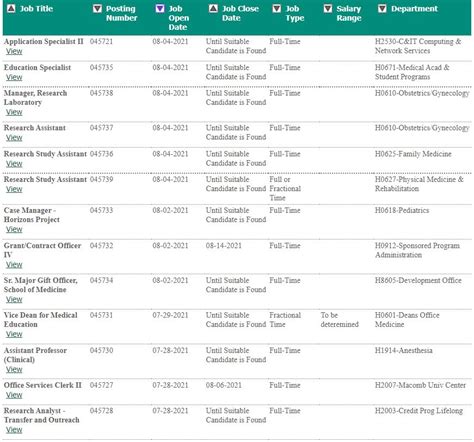The width and height of the screenshot is (474, 442).
Task: Click department H0671-Medical Acad & Student Programs
Action: coord(412,72)
